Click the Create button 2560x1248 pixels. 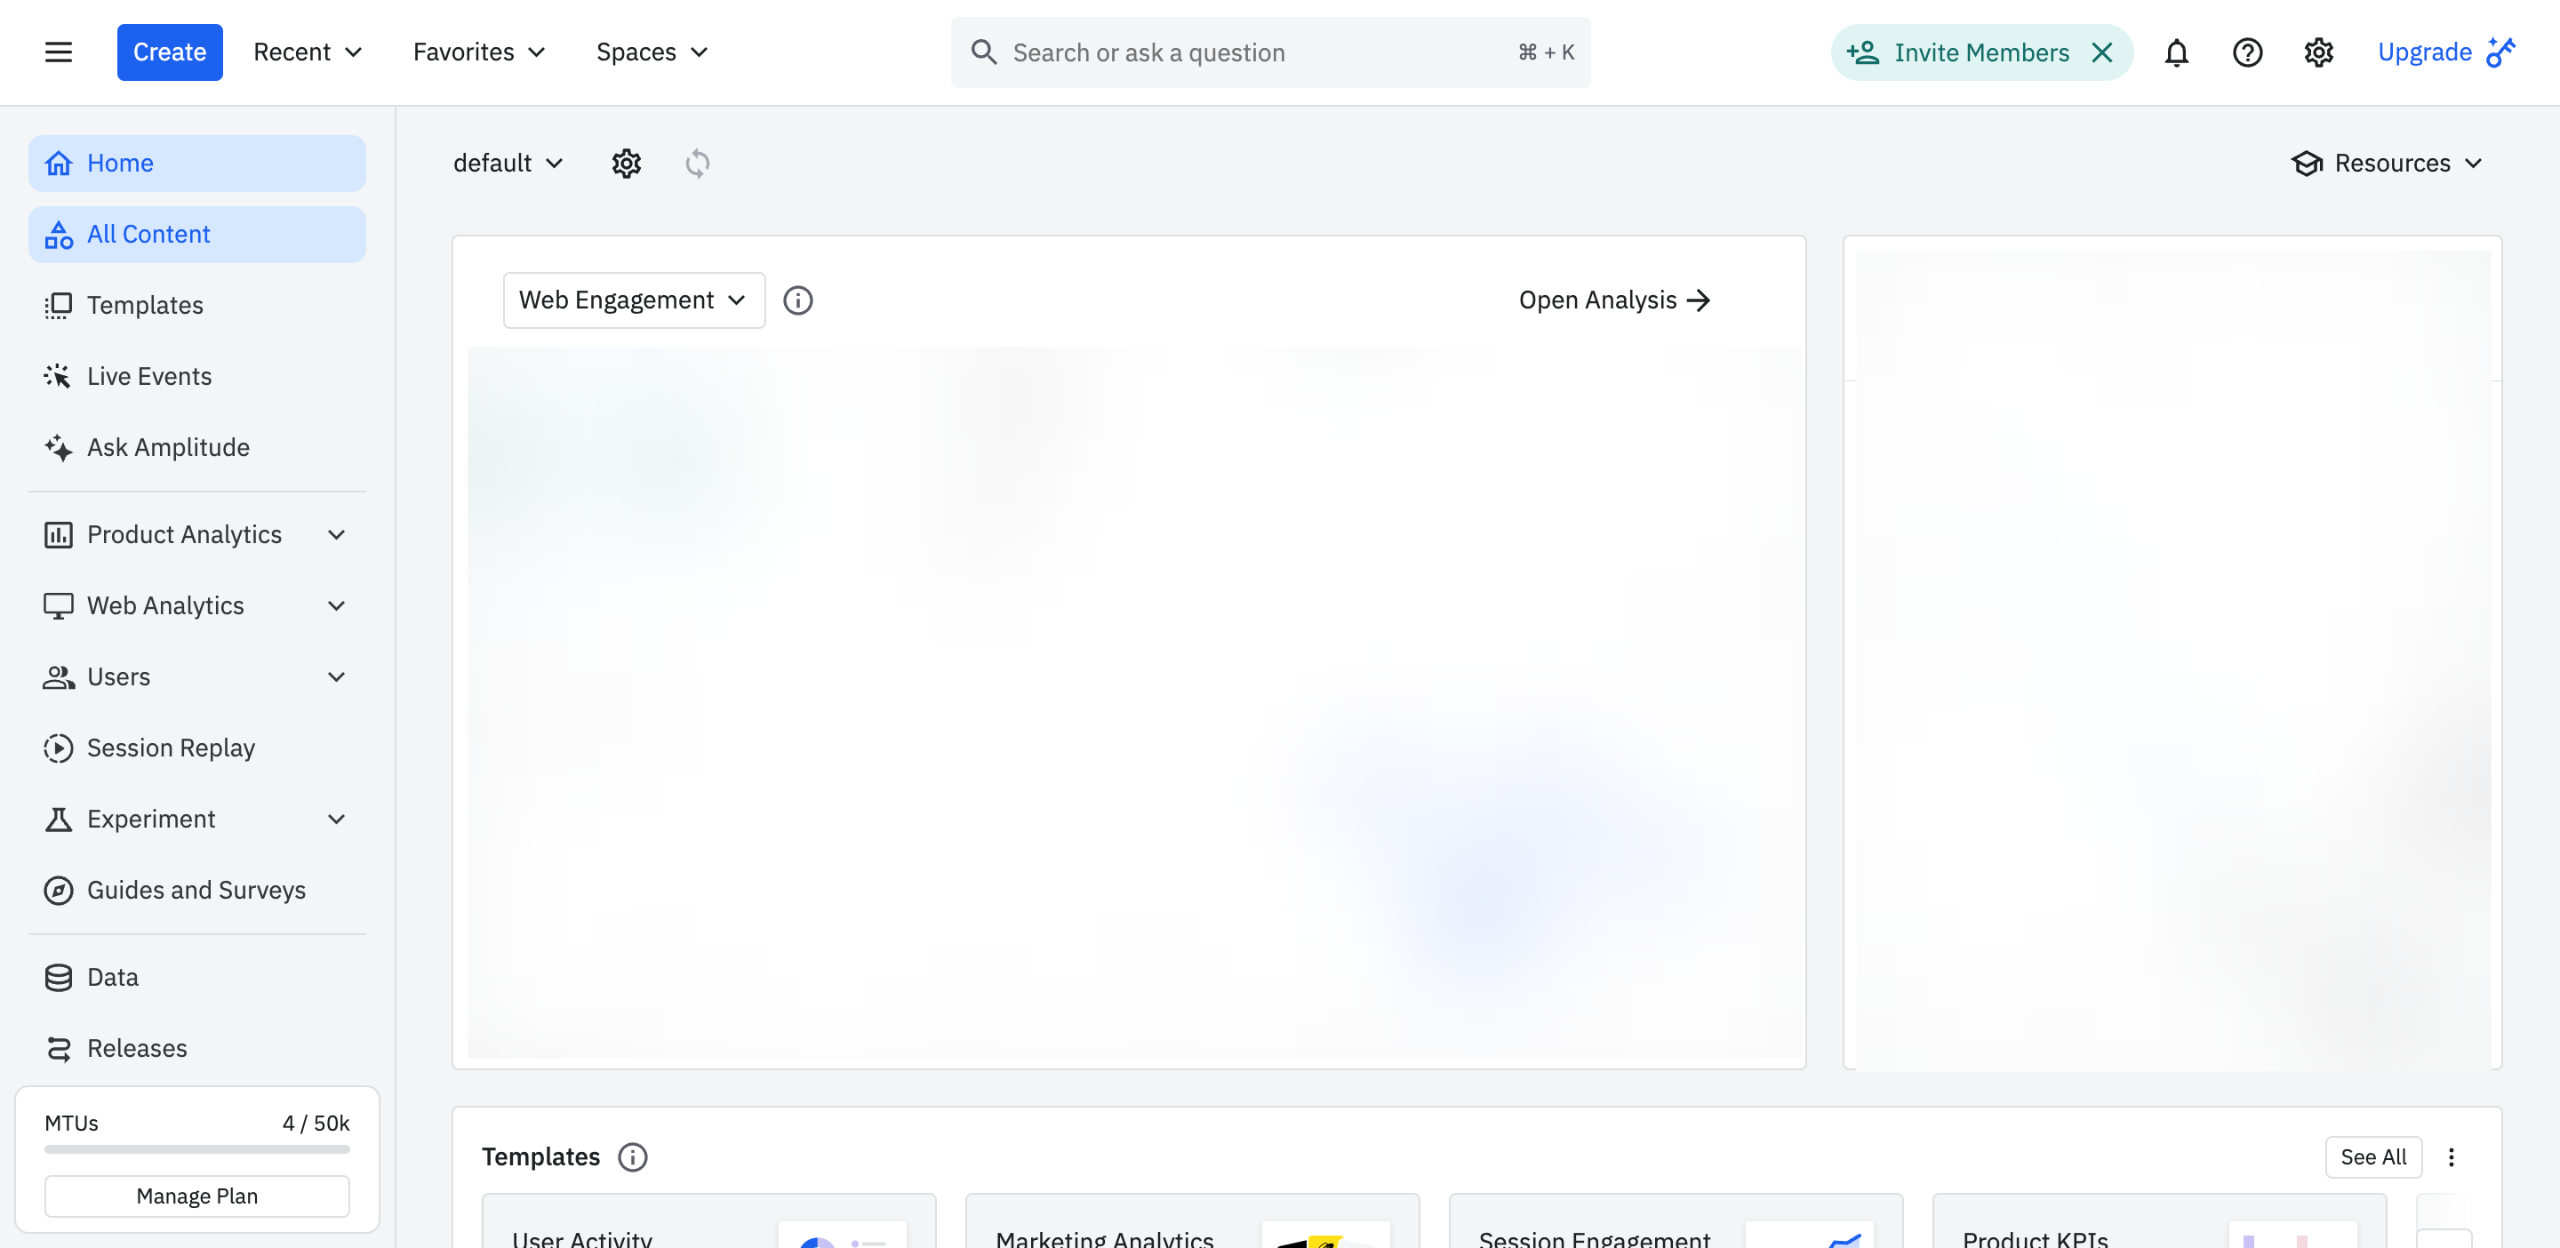pyautogui.click(x=169, y=52)
